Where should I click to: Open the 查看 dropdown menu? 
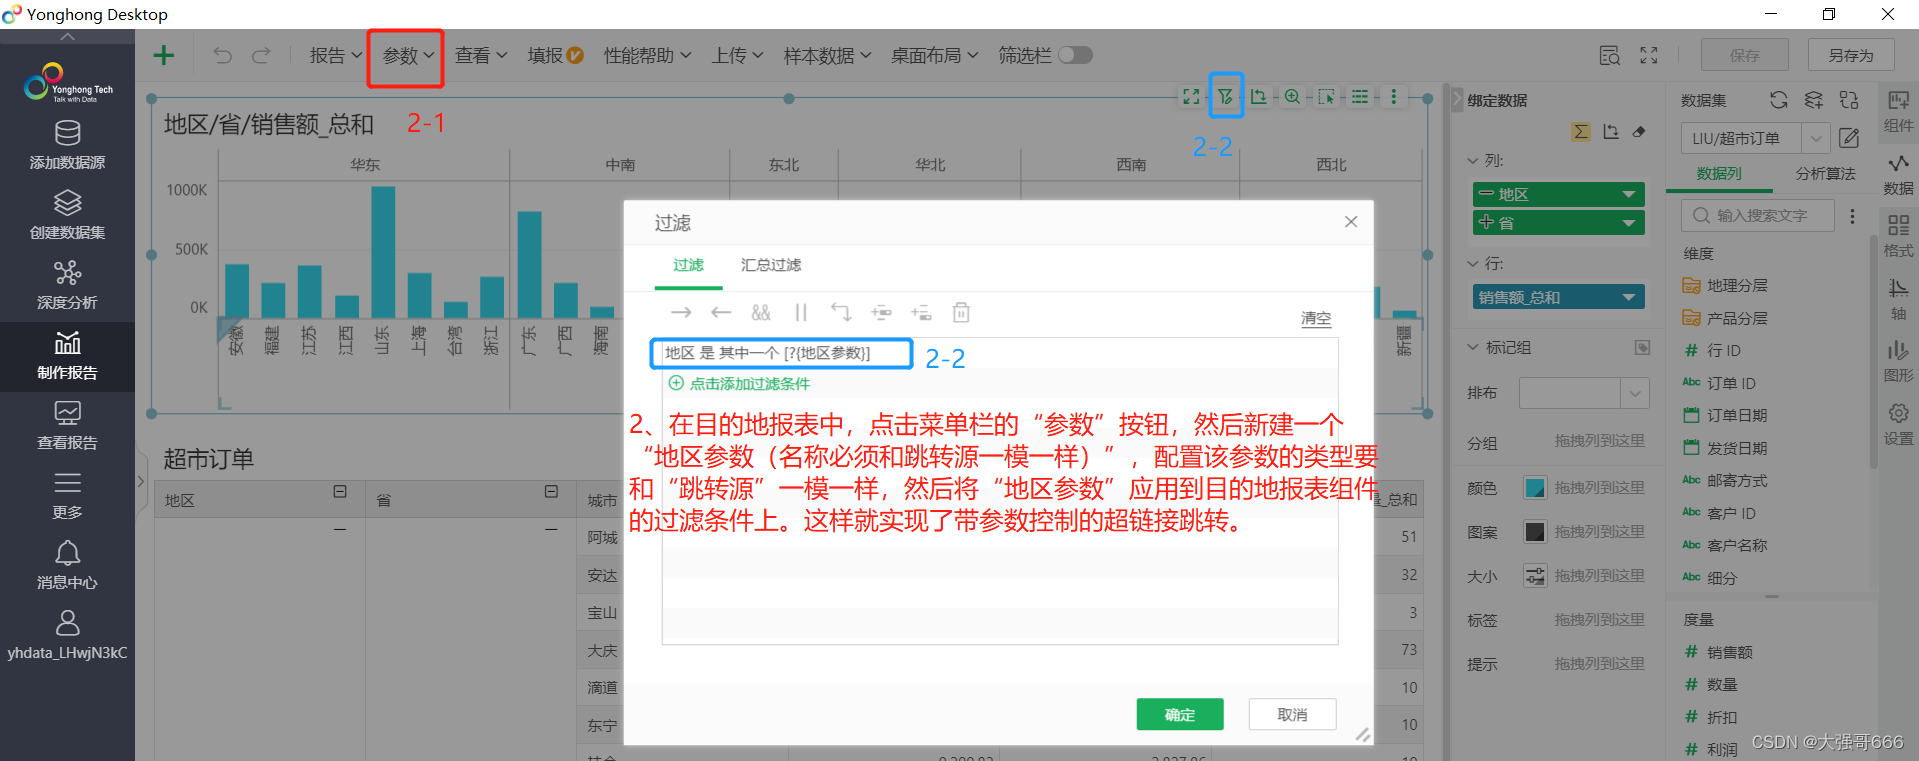click(481, 56)
